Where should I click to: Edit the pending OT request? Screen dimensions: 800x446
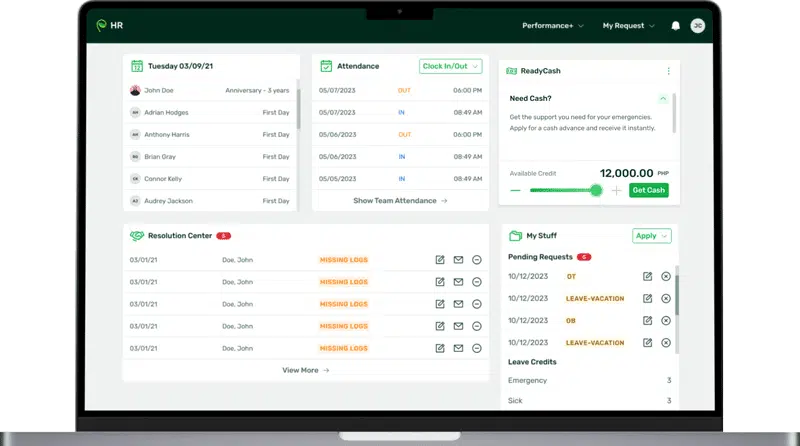648,276
